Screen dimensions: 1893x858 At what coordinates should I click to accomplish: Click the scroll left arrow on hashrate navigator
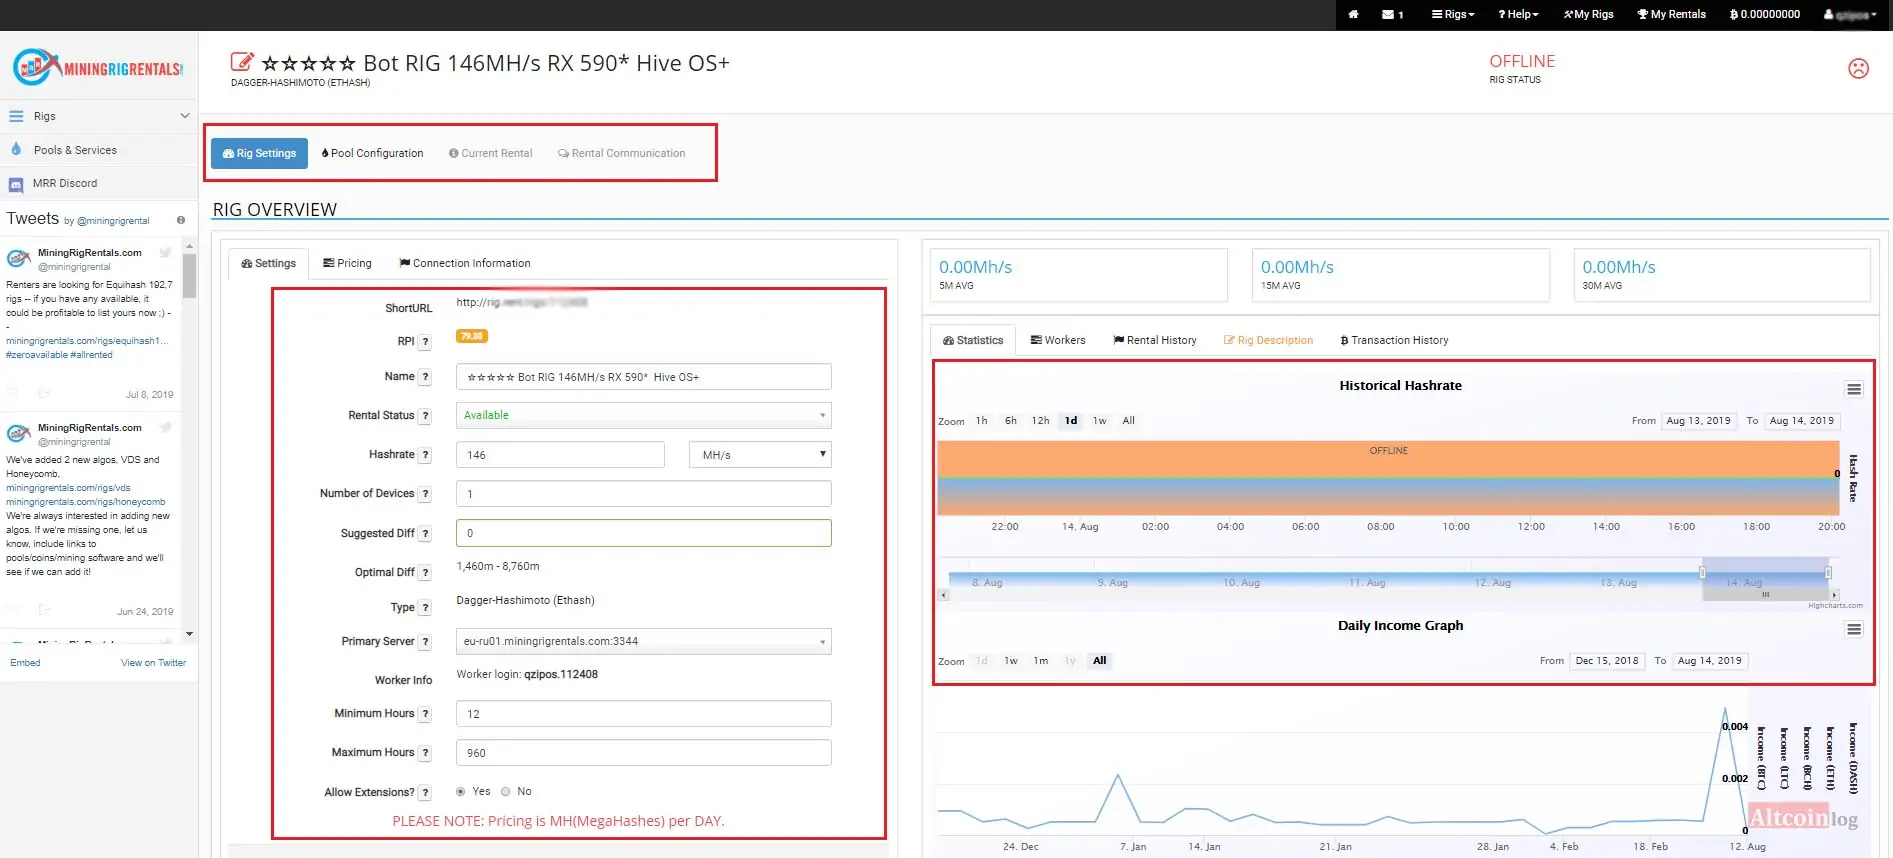pyautogui.click(x=943, y=595)
